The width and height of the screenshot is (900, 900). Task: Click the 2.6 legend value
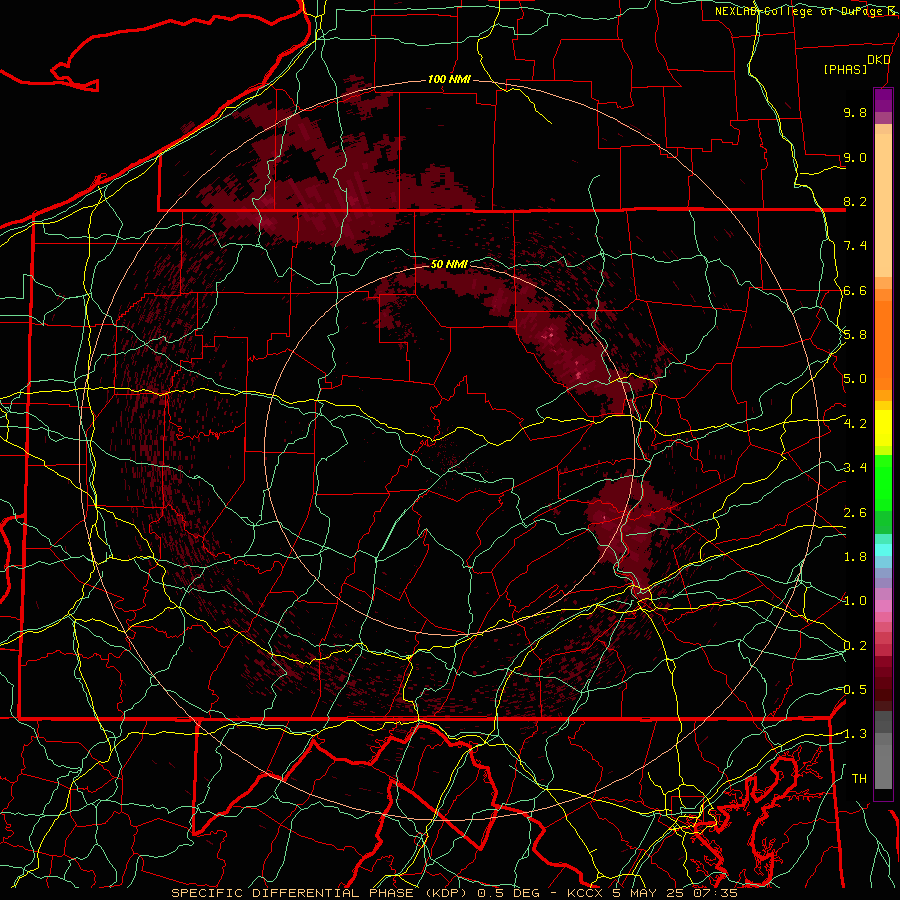[855, 513]
